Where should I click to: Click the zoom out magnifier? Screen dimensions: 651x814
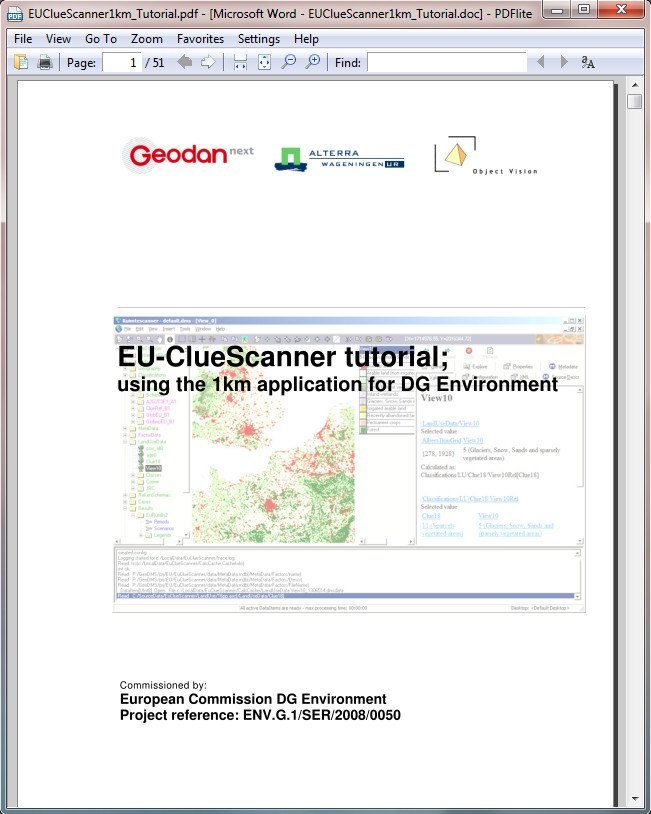(288, 62)
